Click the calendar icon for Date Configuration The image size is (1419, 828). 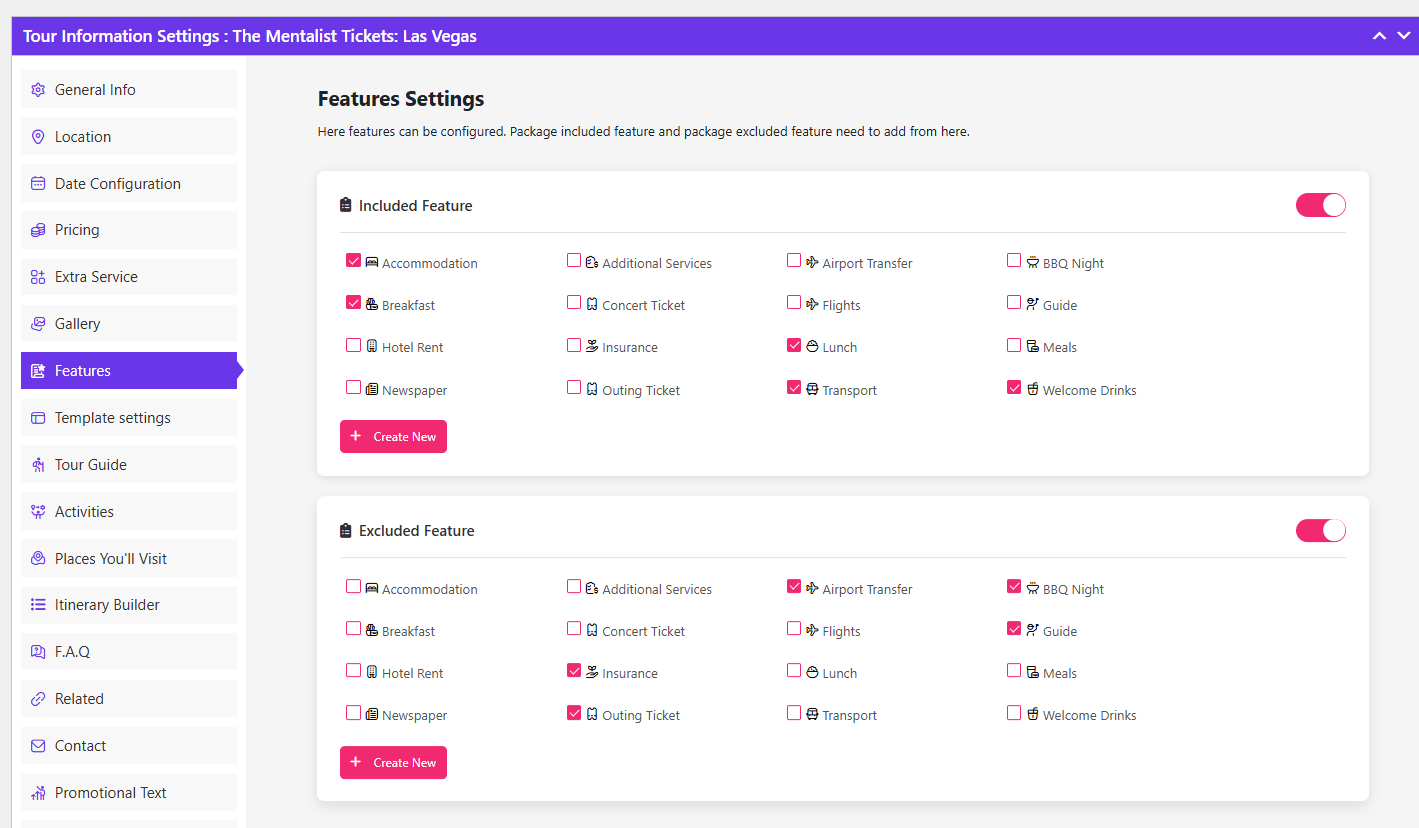[x=38, y=184]
